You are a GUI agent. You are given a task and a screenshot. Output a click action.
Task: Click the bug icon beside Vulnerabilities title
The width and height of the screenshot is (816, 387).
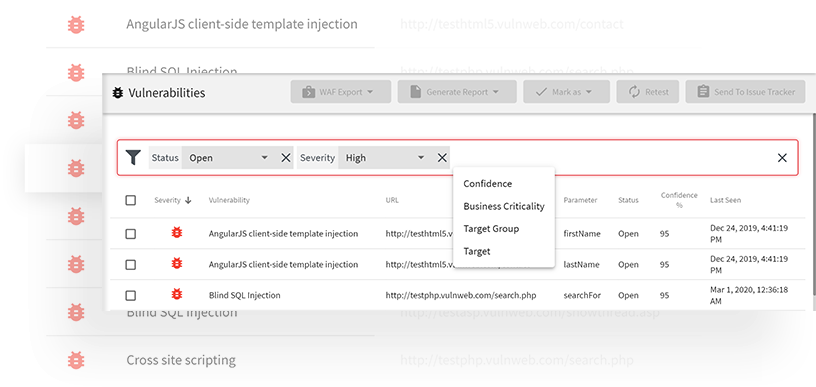click(x=118, y=93)
